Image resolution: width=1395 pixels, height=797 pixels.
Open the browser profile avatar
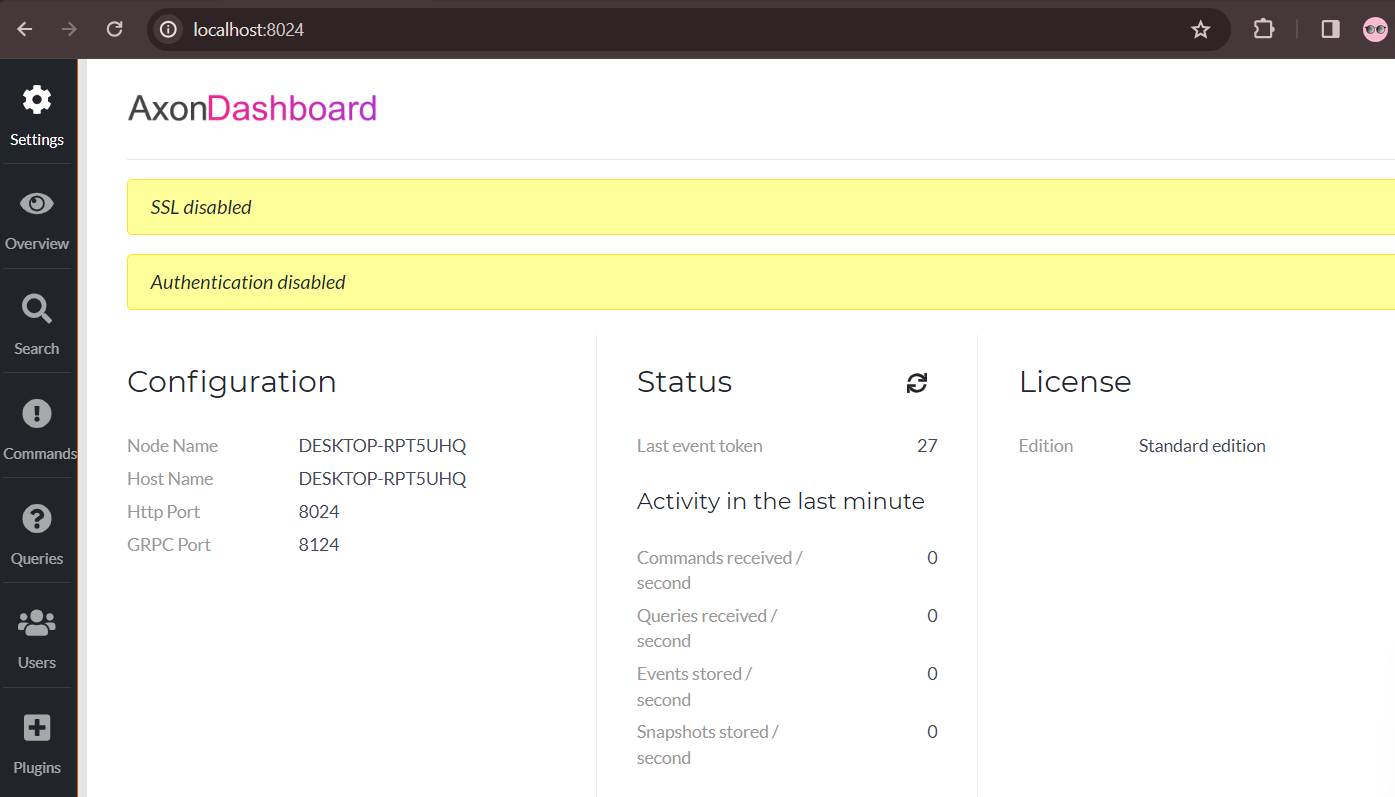(1375, 29)
